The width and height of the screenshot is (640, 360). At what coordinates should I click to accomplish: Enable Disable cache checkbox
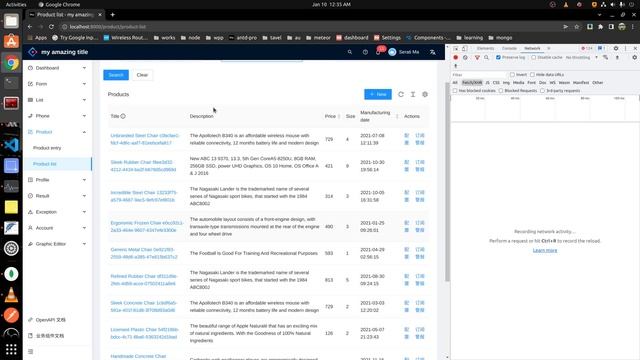pyautogui.click(x=533, y=58)
